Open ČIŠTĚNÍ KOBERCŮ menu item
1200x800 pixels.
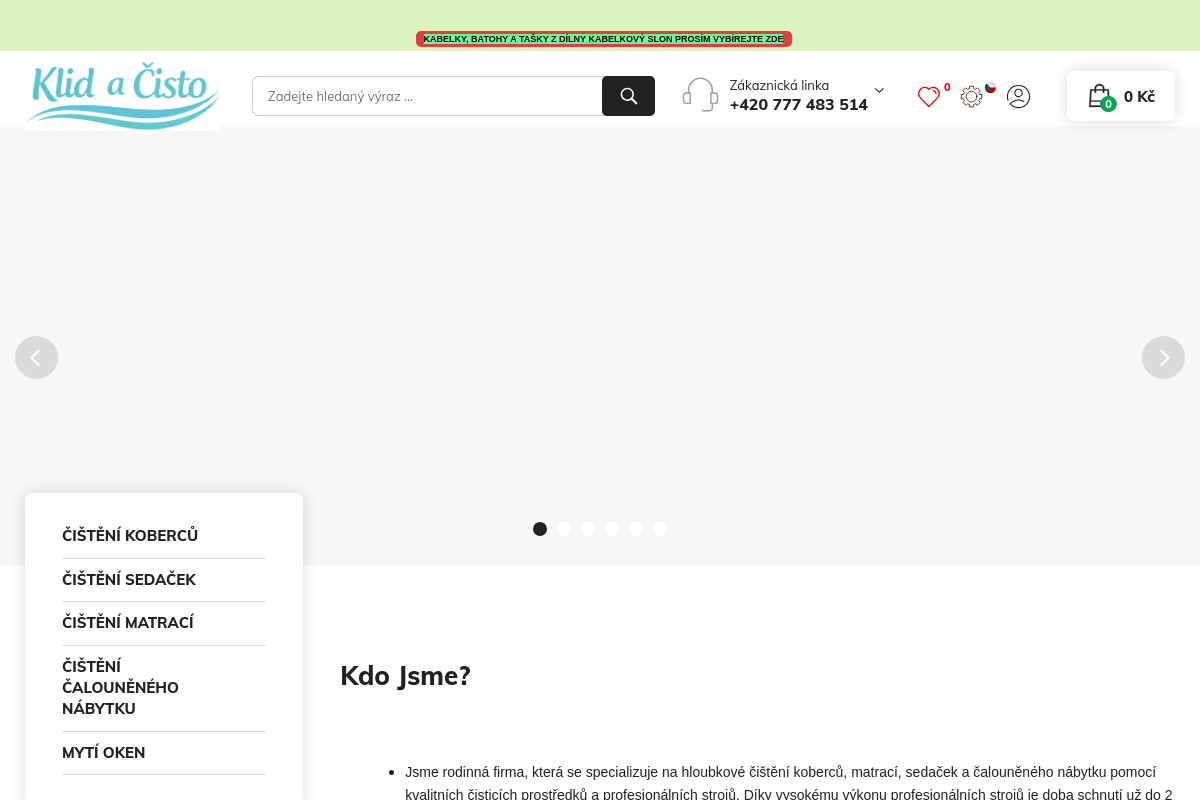click(130, 535)
